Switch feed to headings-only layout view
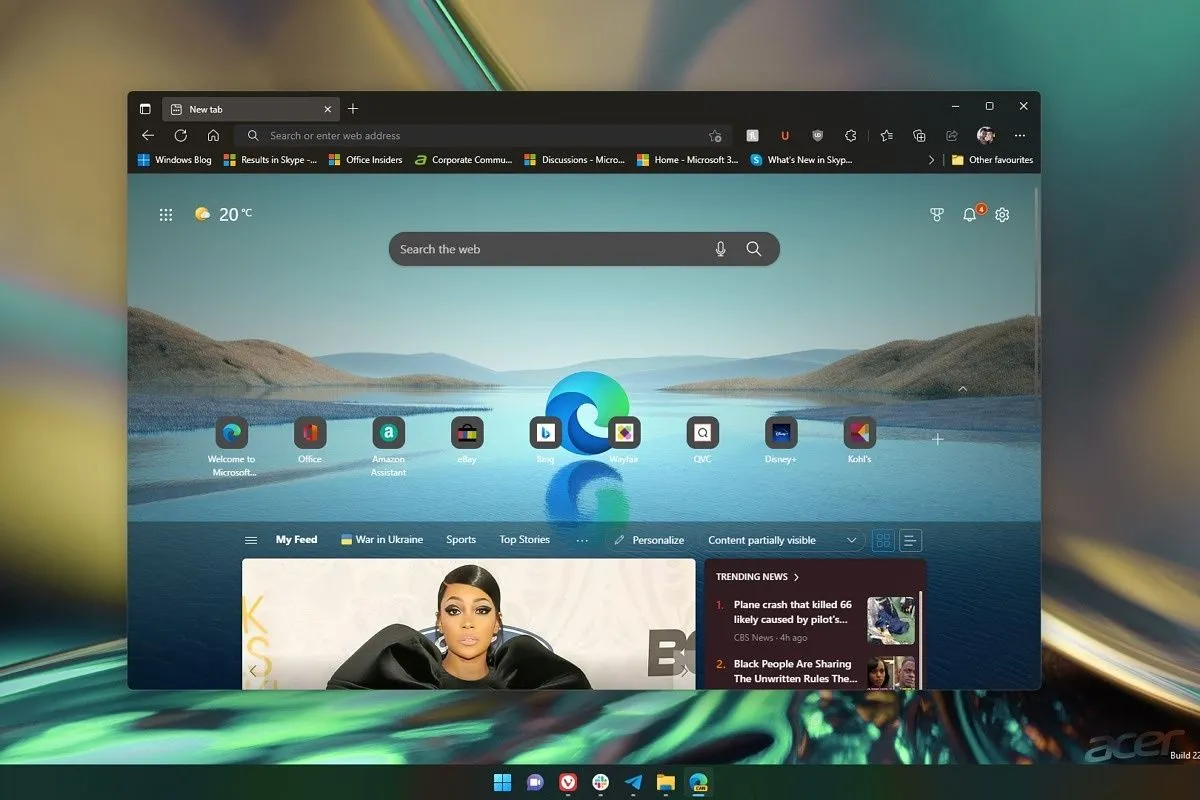The image size is (1200, 800). point(910,540)
